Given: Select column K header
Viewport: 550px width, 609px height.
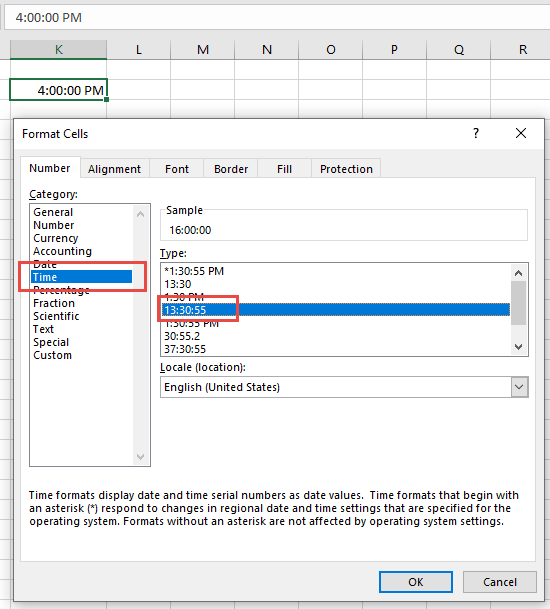Looking at the screenshot, I should point(58,49).
